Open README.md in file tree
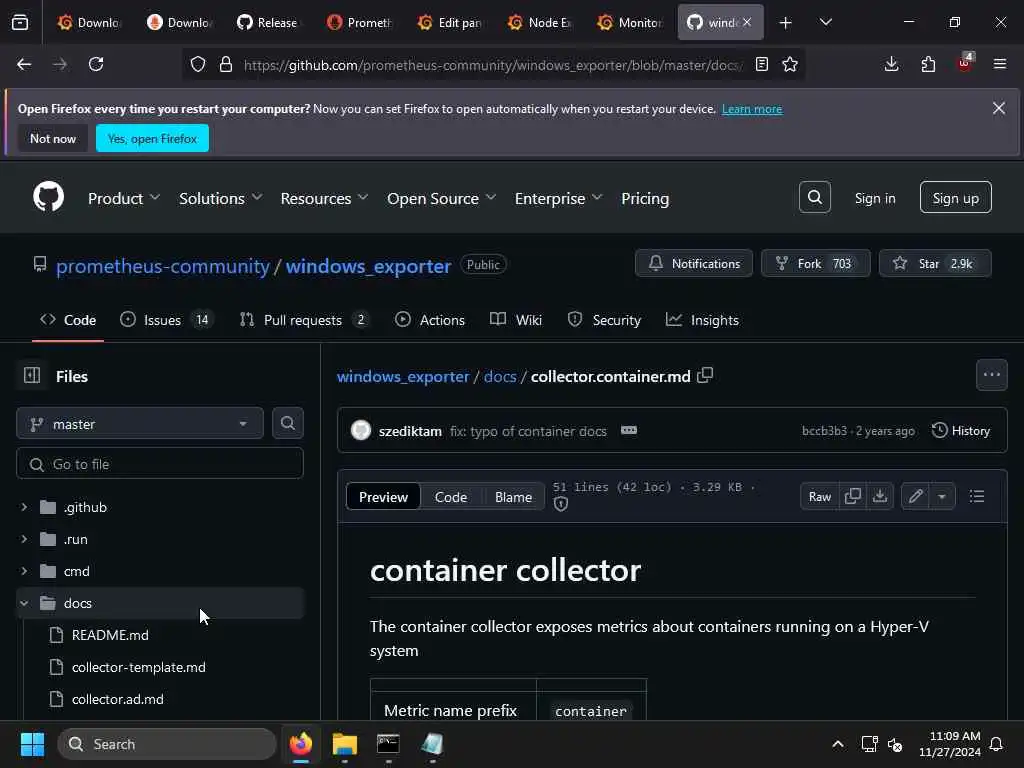 point(110,635)
